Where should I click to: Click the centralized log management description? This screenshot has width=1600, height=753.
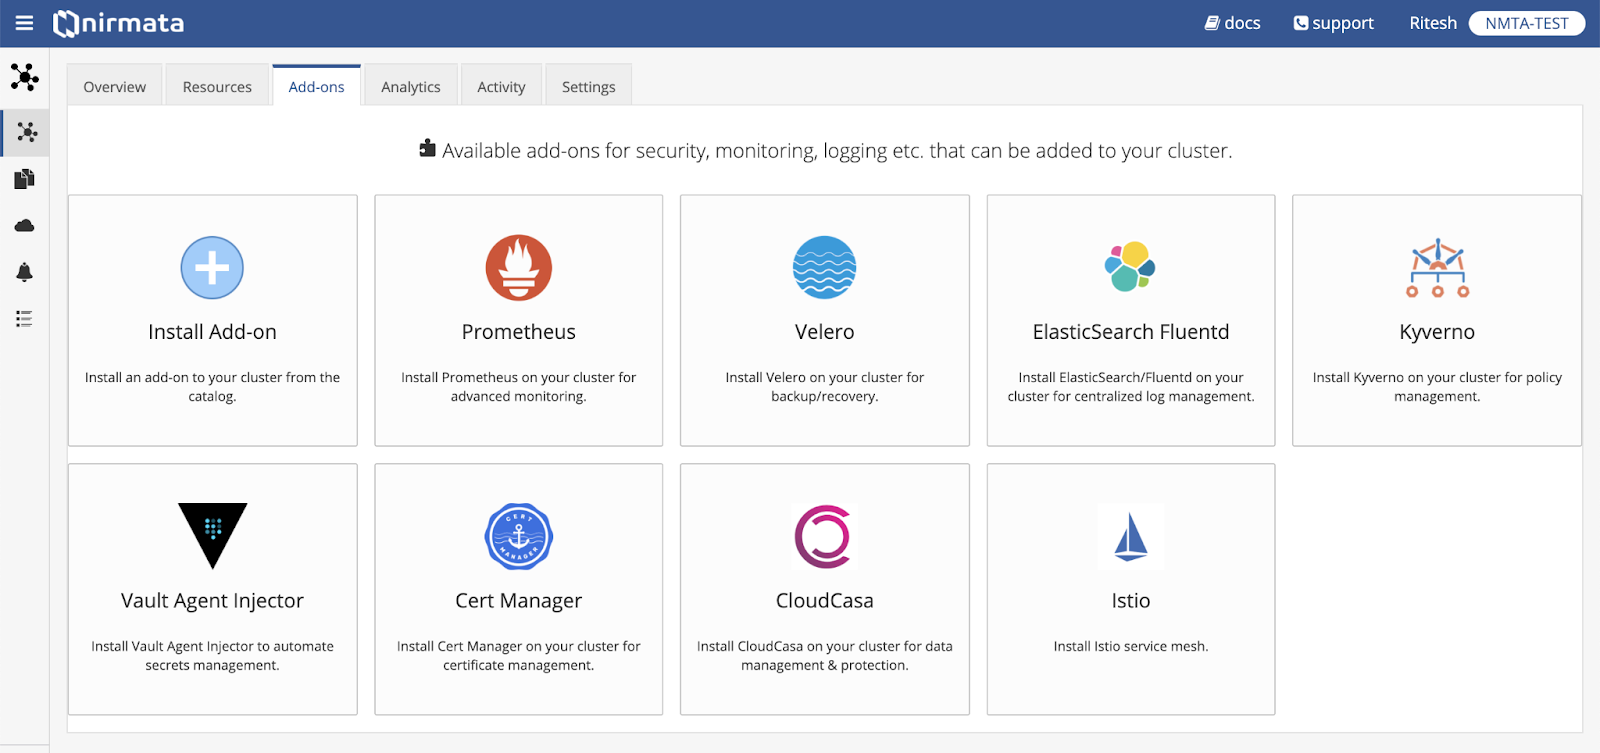point(1130,387)
